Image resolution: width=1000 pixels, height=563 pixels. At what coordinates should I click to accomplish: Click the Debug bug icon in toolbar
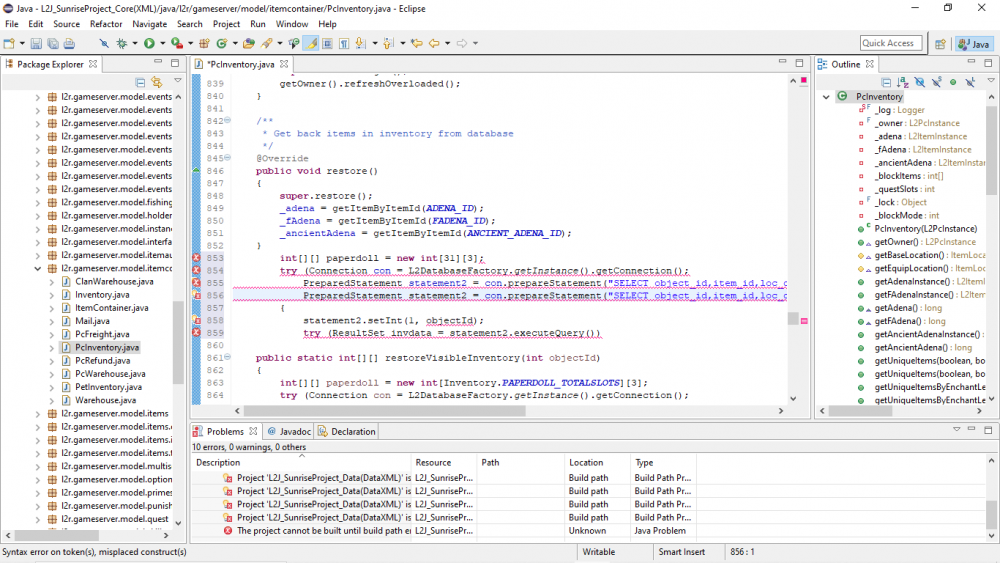point(122,44)
